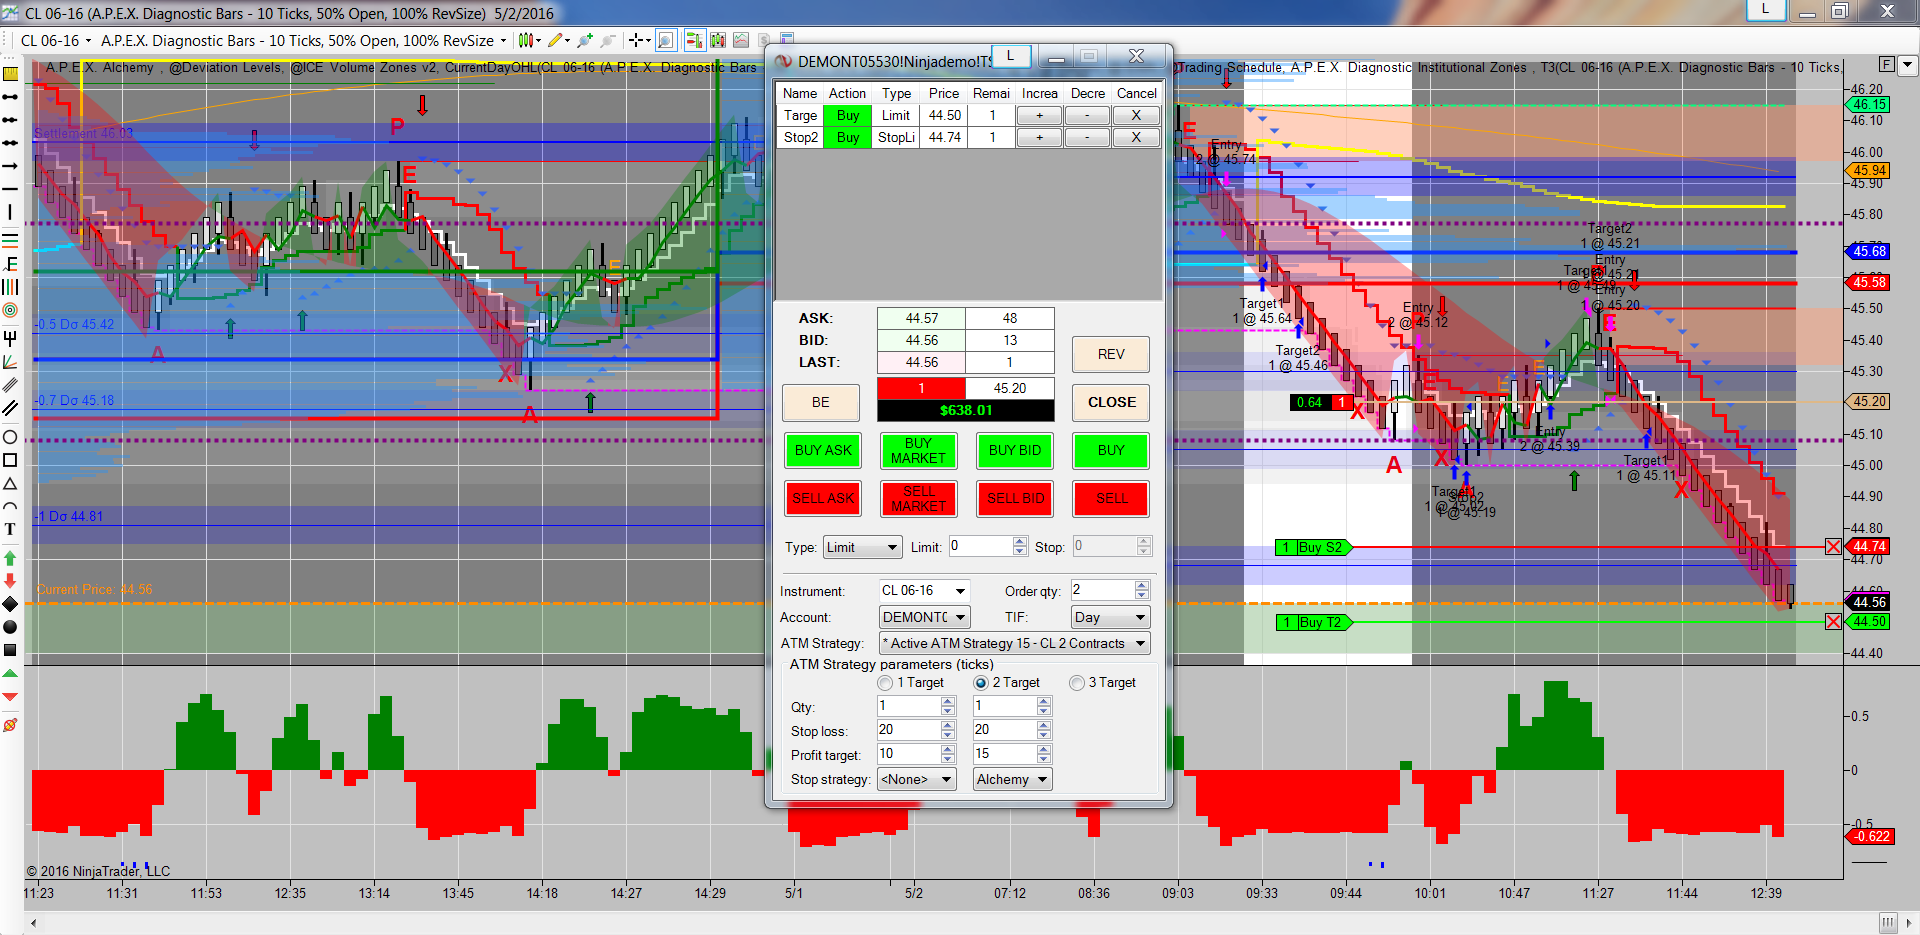Cancel the Buy S2 order on chart
This screenshot has width=1920, height=935.
click(1833, 547)
